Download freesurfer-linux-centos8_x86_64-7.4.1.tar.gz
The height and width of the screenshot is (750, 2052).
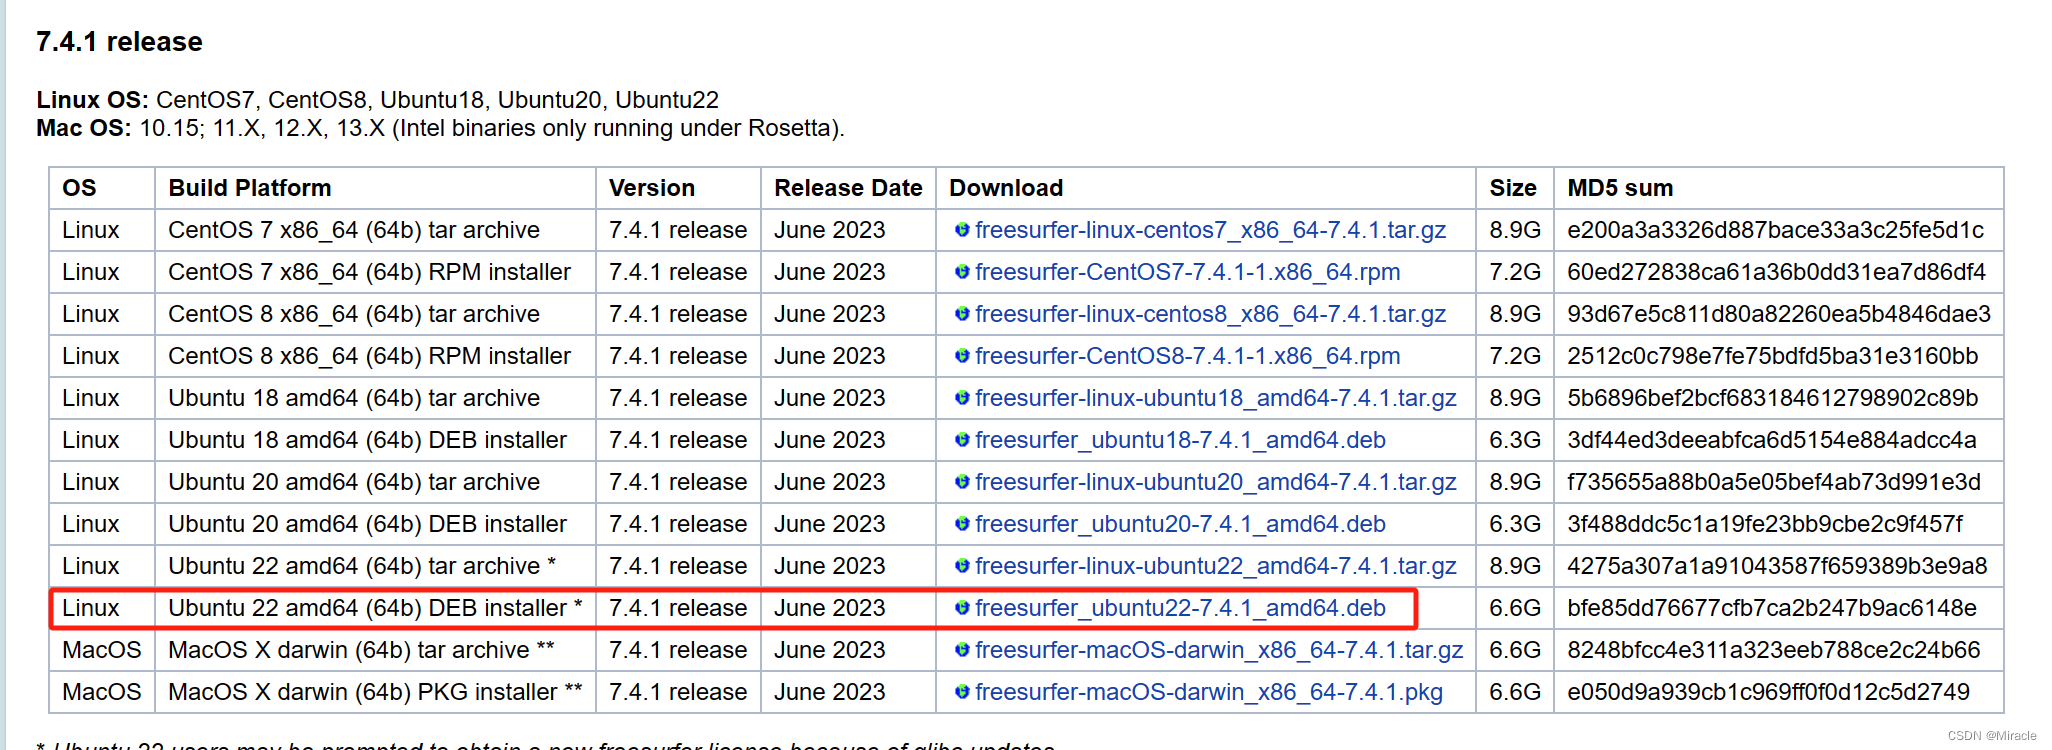(x=1210, y=314)
